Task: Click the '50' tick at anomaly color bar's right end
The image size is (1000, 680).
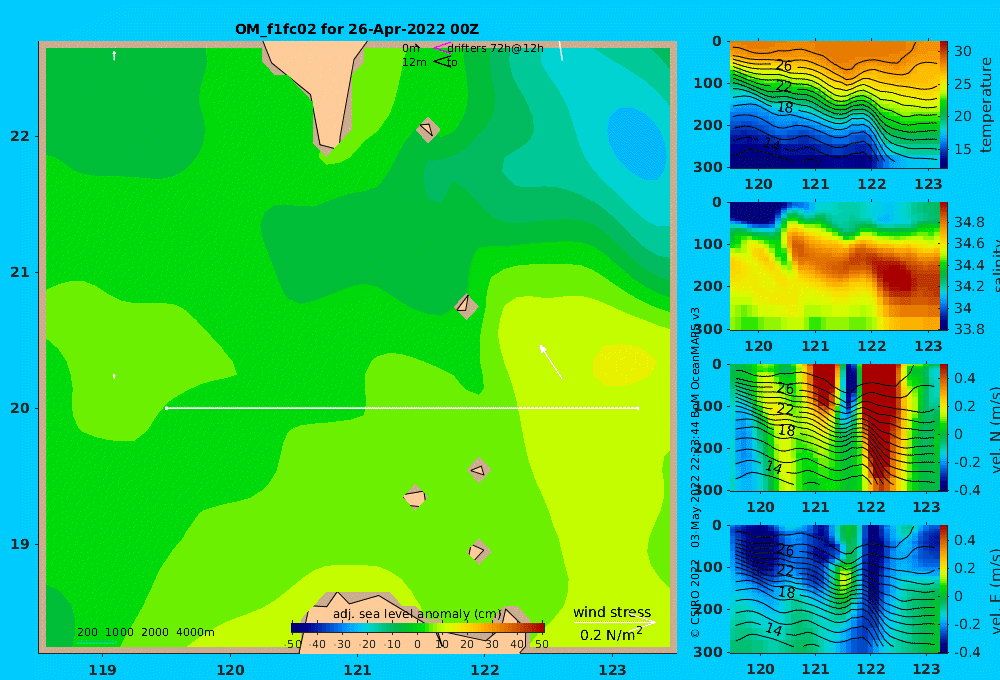Action: pos(541,644)
